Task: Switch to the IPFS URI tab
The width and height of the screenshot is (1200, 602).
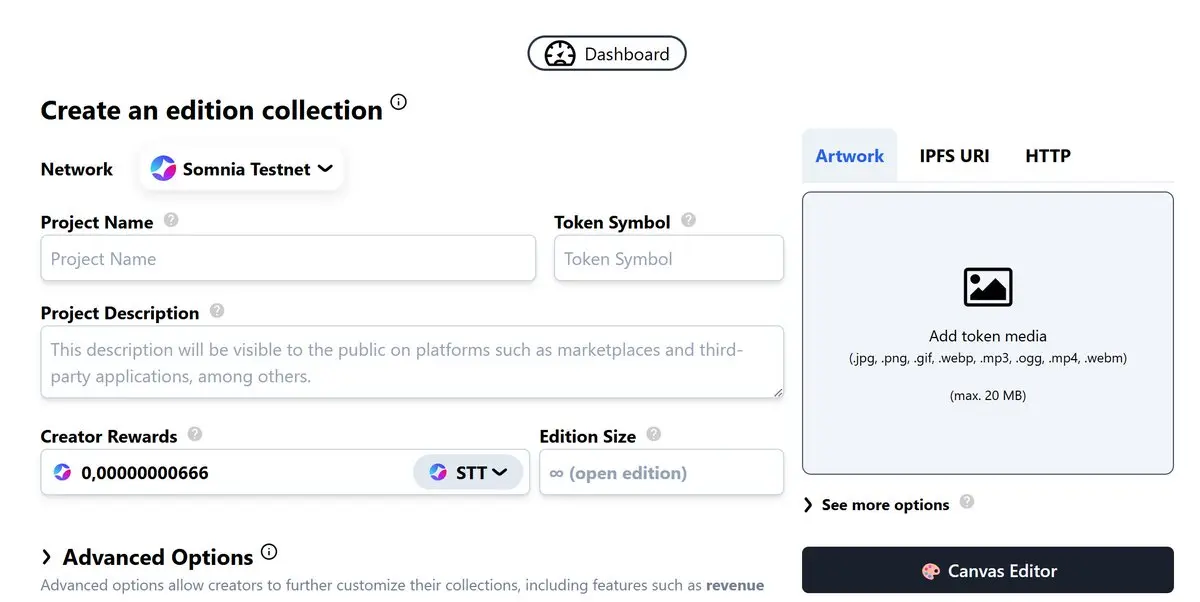Action: point(954,156)
